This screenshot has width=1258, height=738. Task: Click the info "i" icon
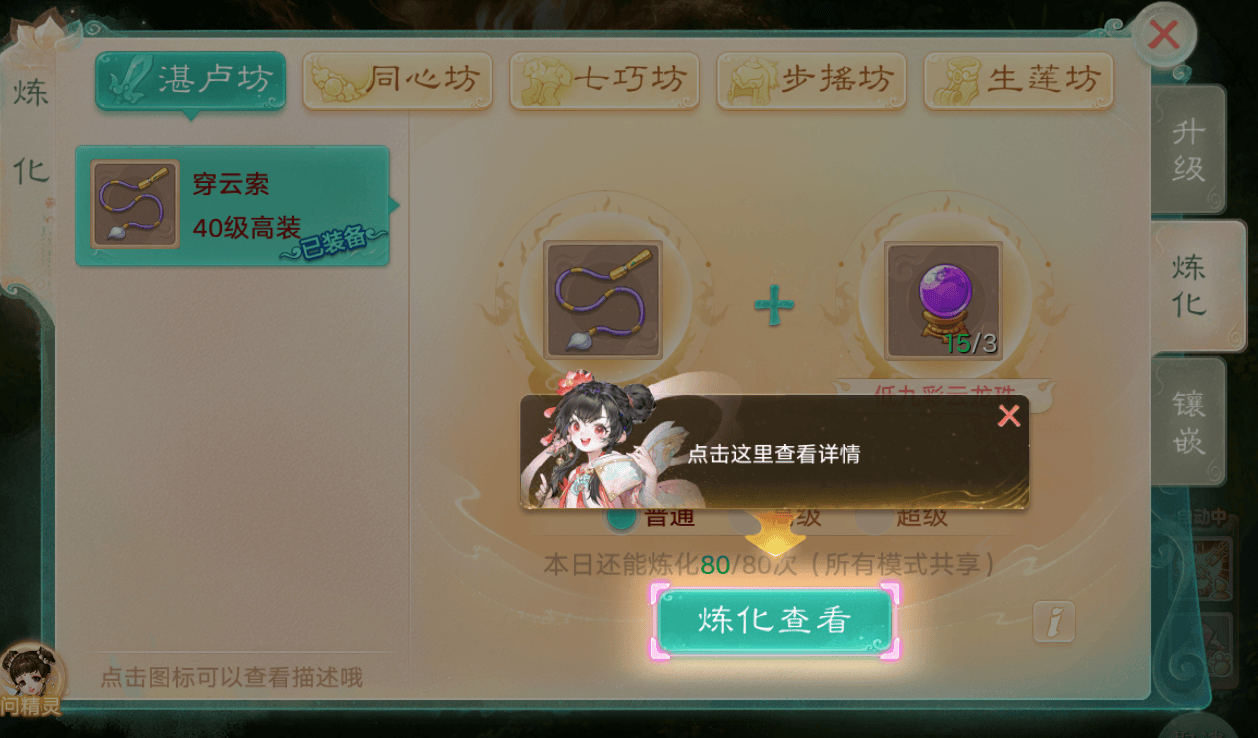click(1054, 621)
